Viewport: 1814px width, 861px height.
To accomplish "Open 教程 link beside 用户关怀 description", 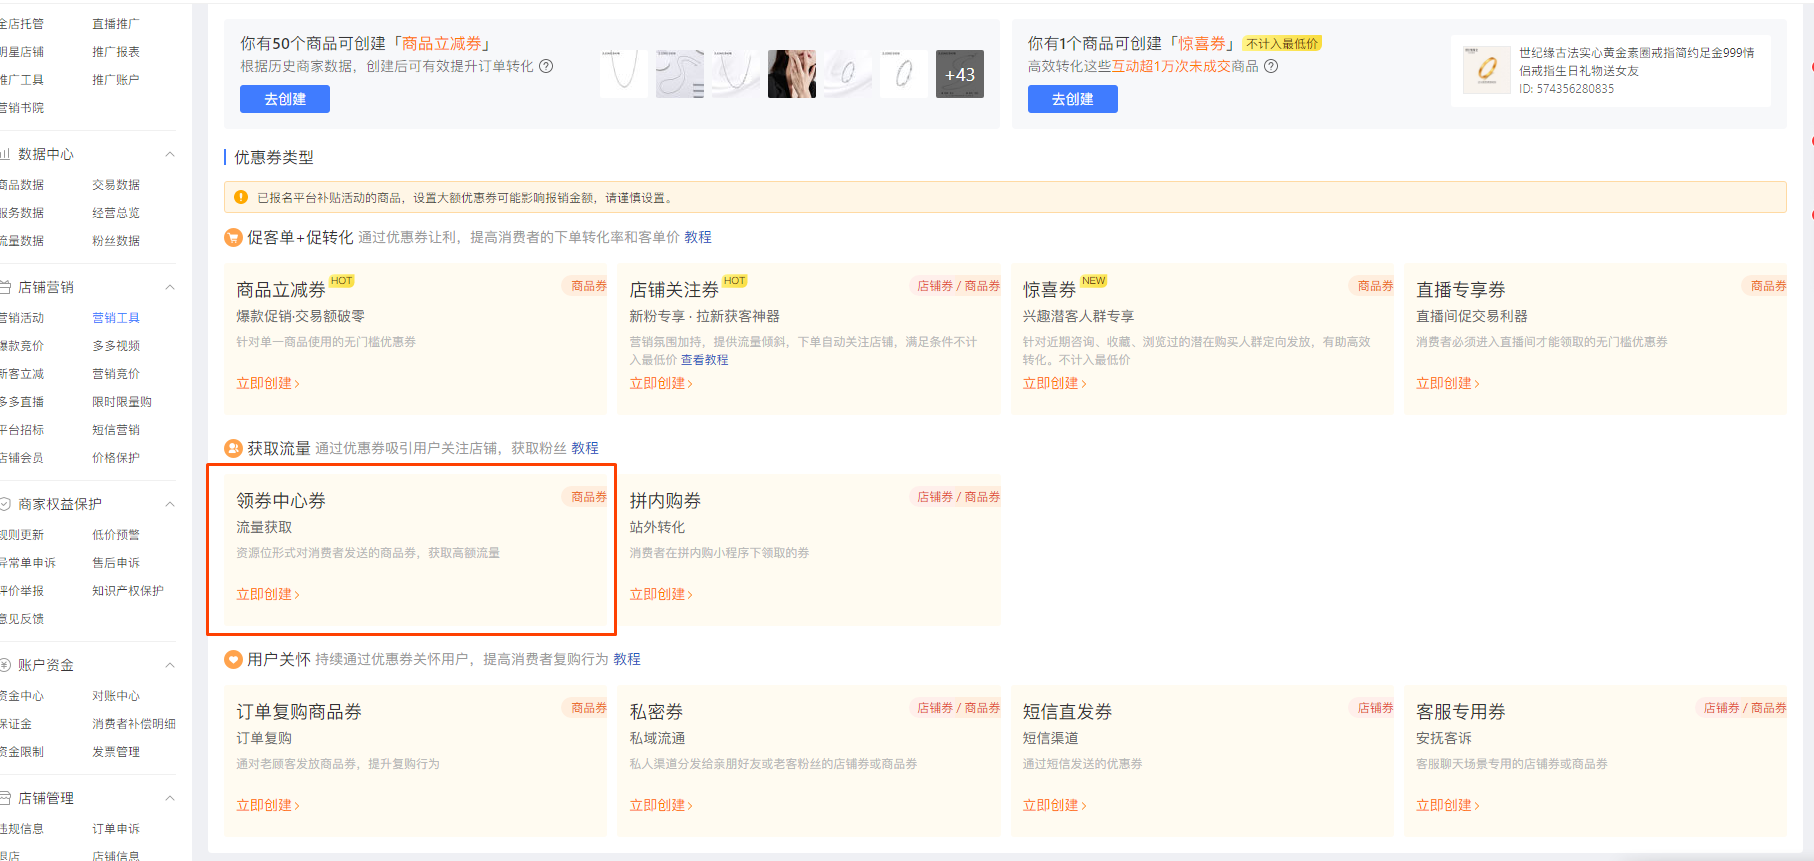I will pyautogui.click(x=627, y=660).
